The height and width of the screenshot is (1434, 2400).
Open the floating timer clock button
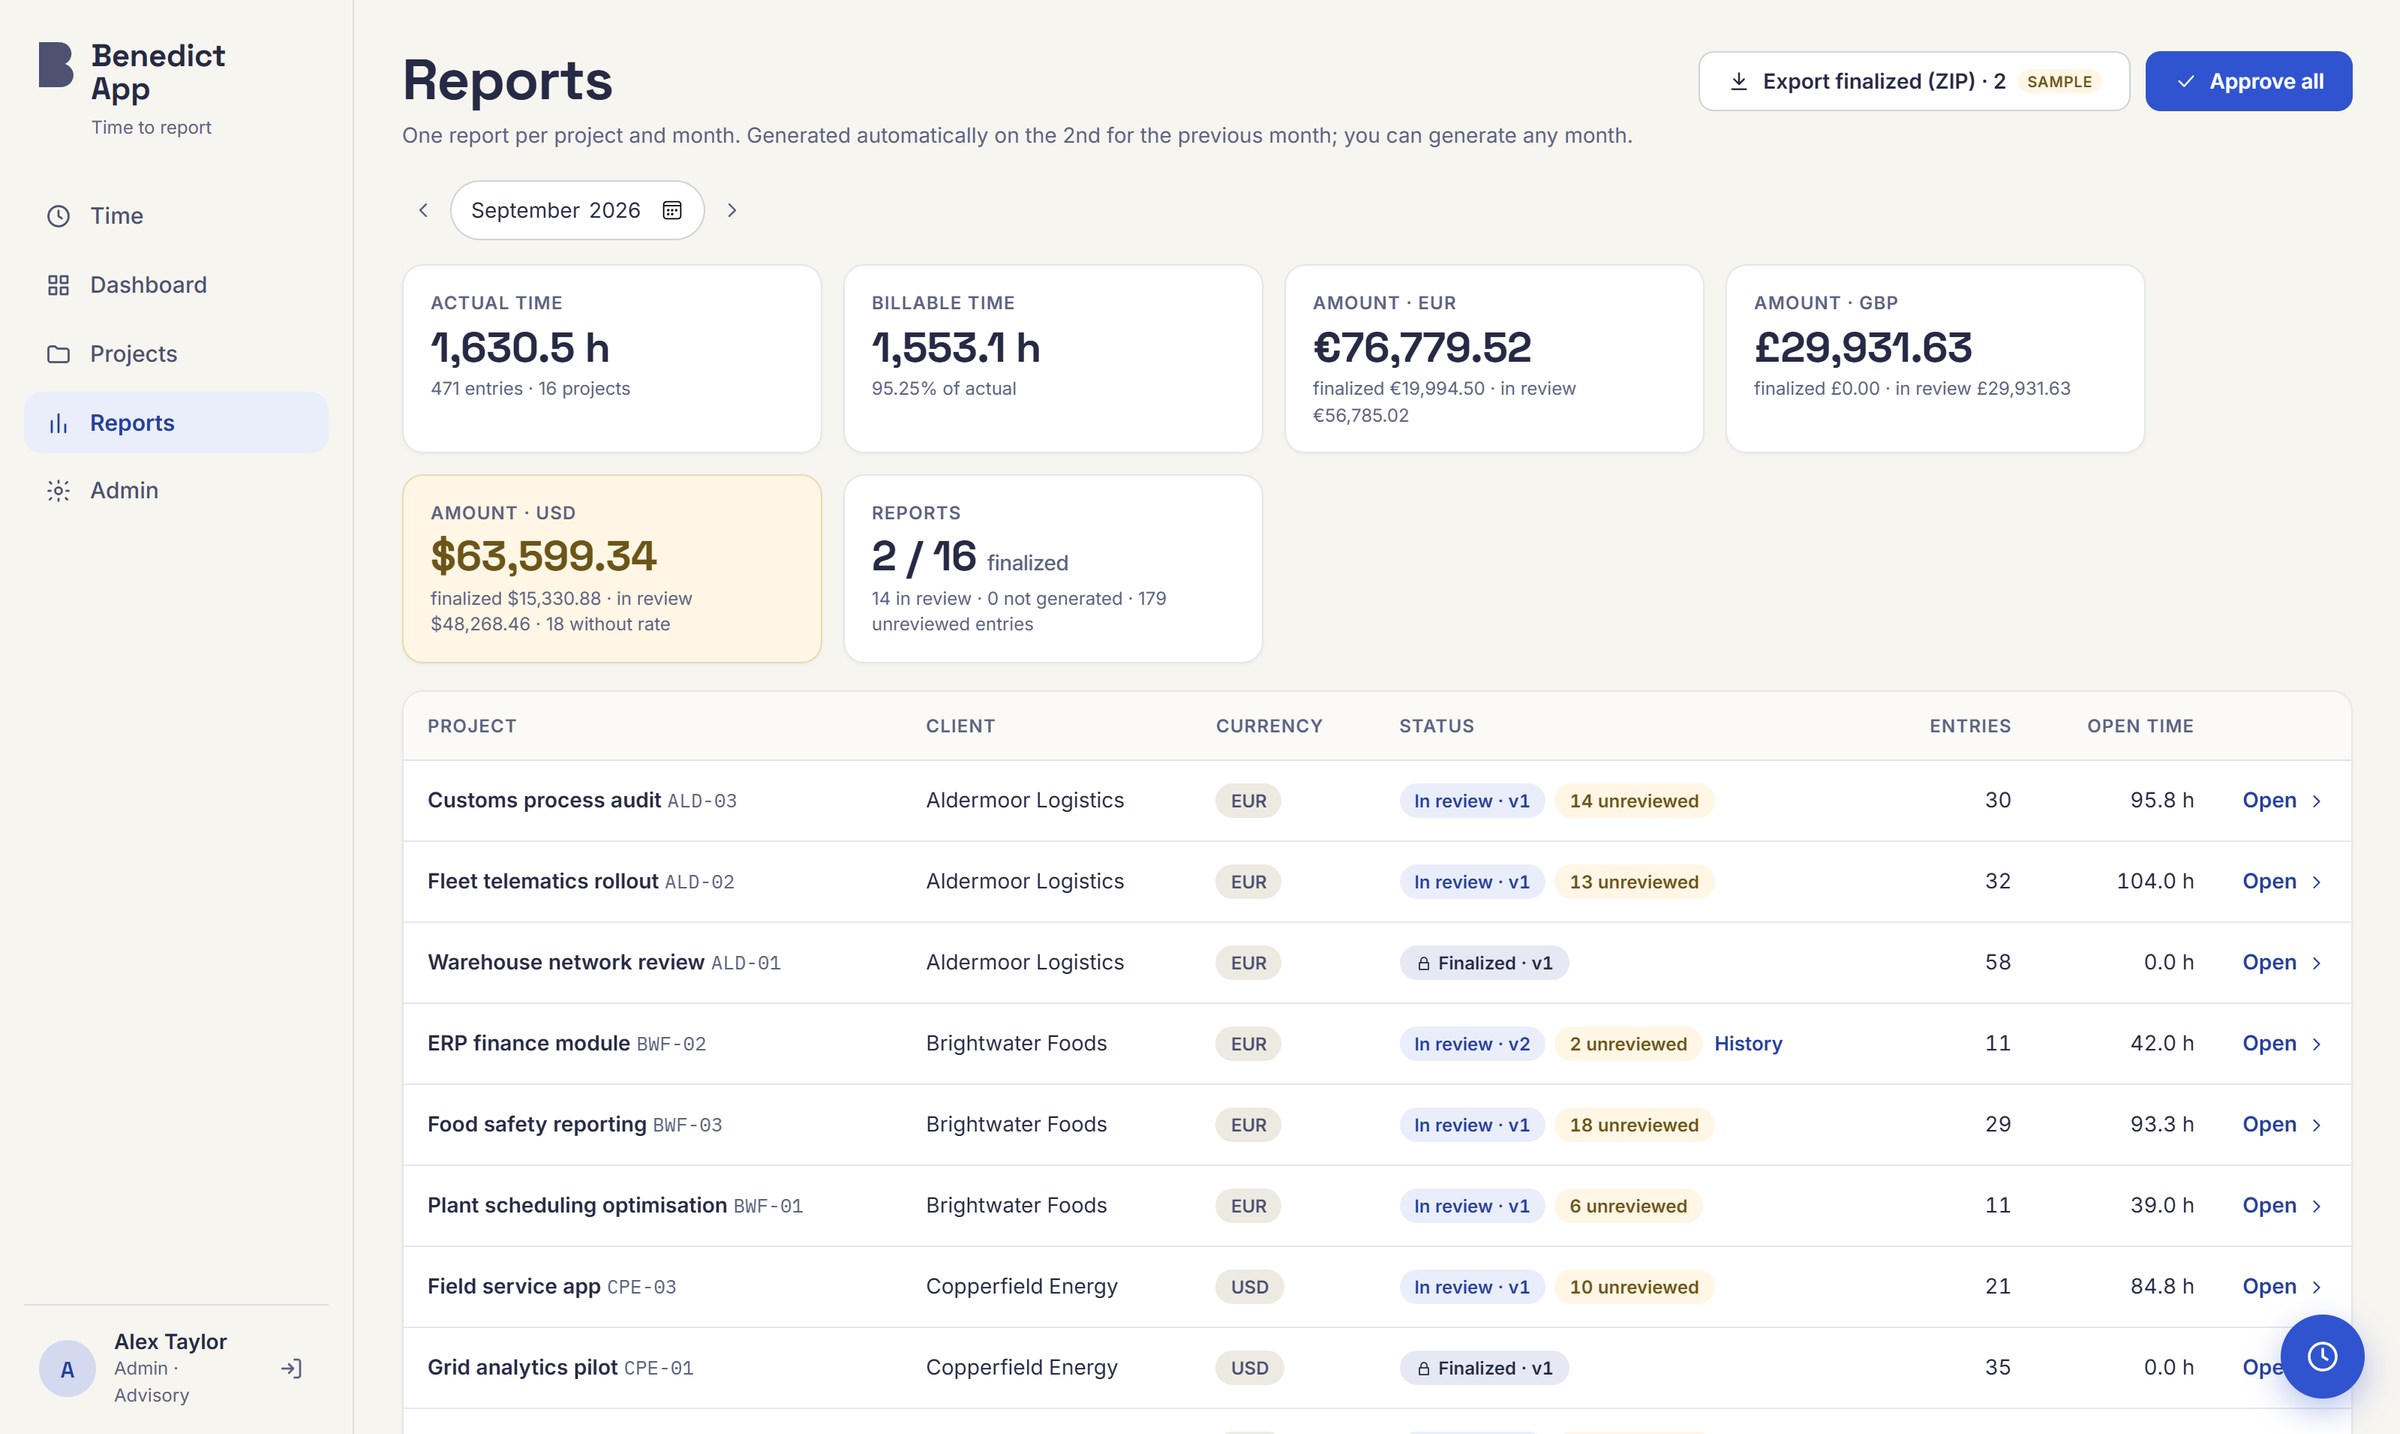tap(2322, 1356)
